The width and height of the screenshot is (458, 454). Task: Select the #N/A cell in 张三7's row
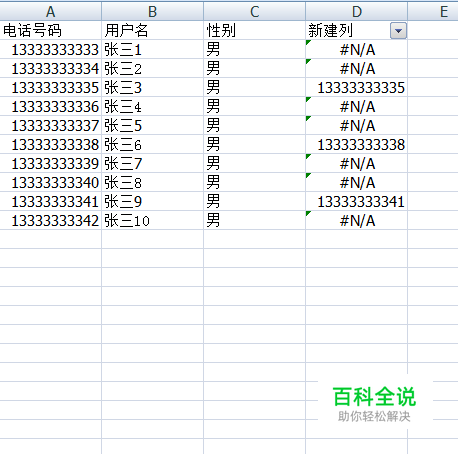[357, 164]
